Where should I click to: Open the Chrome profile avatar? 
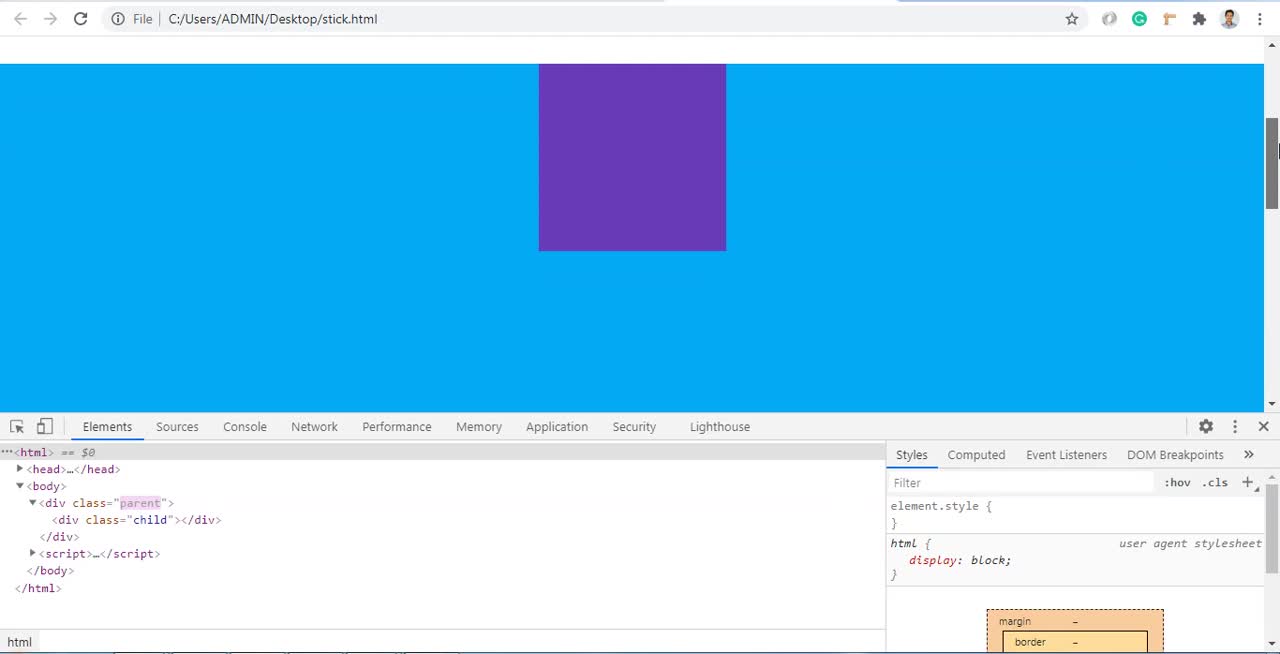click(x=1230, y=19)
